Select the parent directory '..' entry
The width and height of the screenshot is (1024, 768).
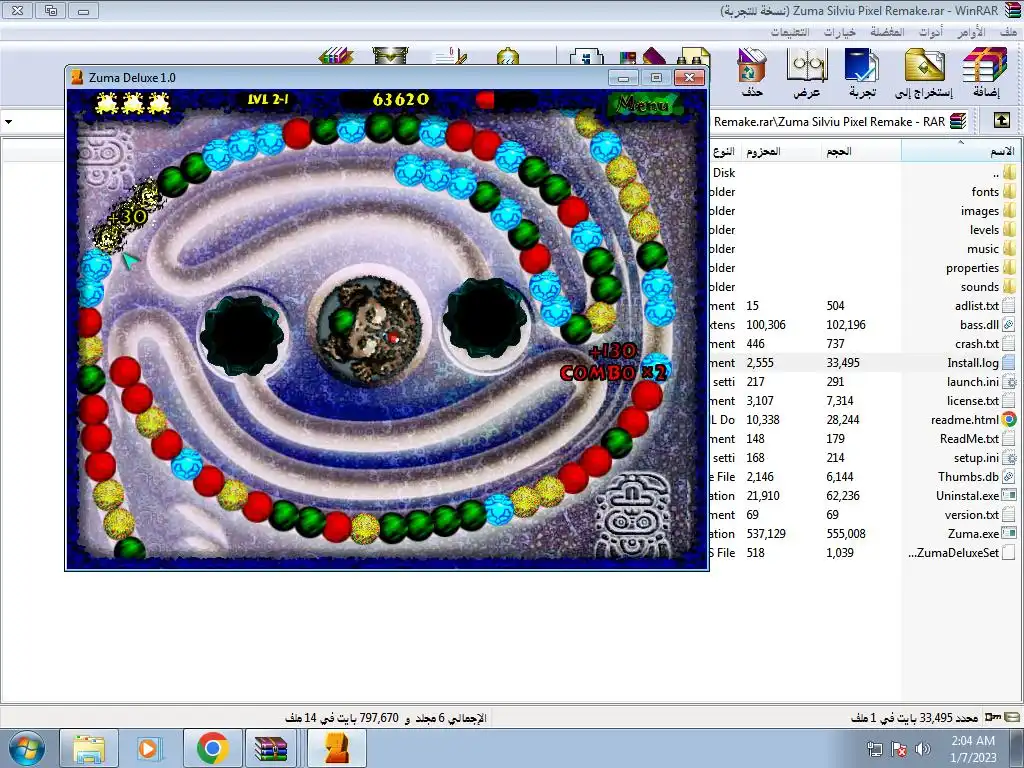tap(1004, 172)
